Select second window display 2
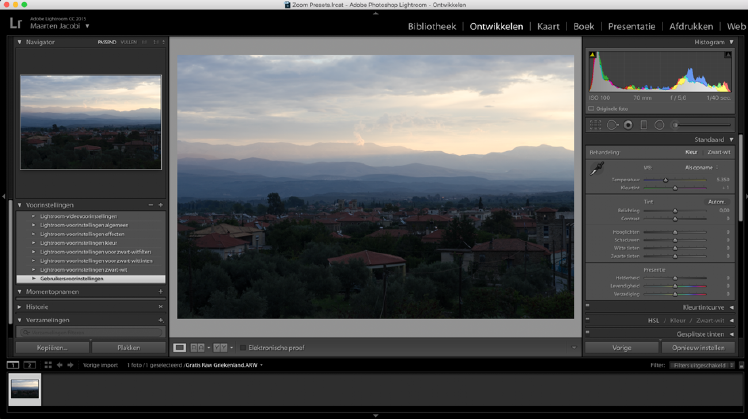This screenshot has width=748, height=419. 30,365
